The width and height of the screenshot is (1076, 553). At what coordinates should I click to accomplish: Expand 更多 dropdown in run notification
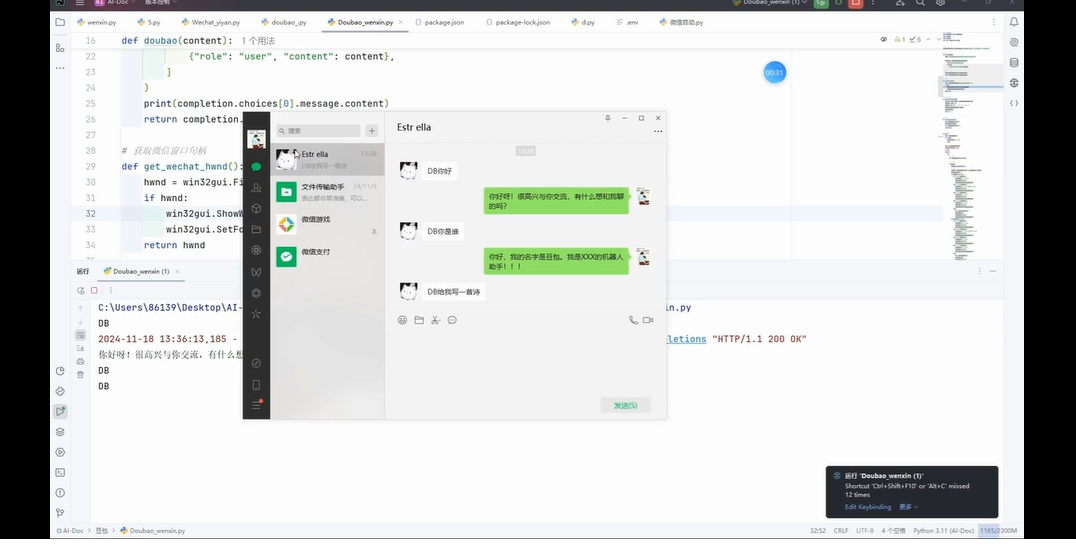[x=909, y=507]
